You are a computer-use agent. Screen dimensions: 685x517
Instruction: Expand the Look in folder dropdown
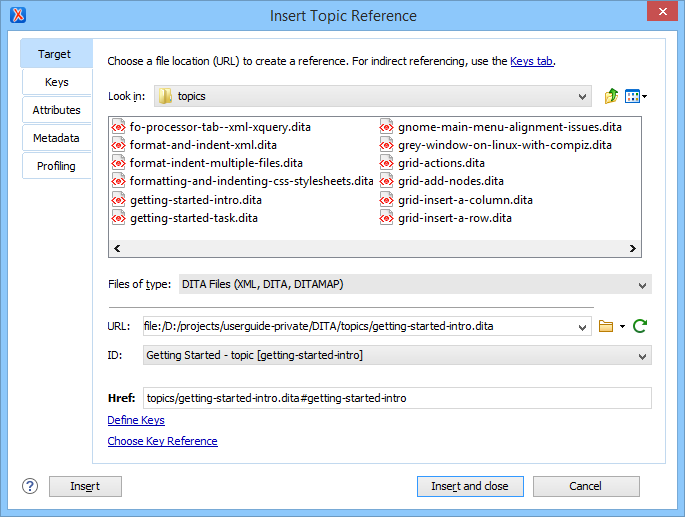click(x=583, y=97)
